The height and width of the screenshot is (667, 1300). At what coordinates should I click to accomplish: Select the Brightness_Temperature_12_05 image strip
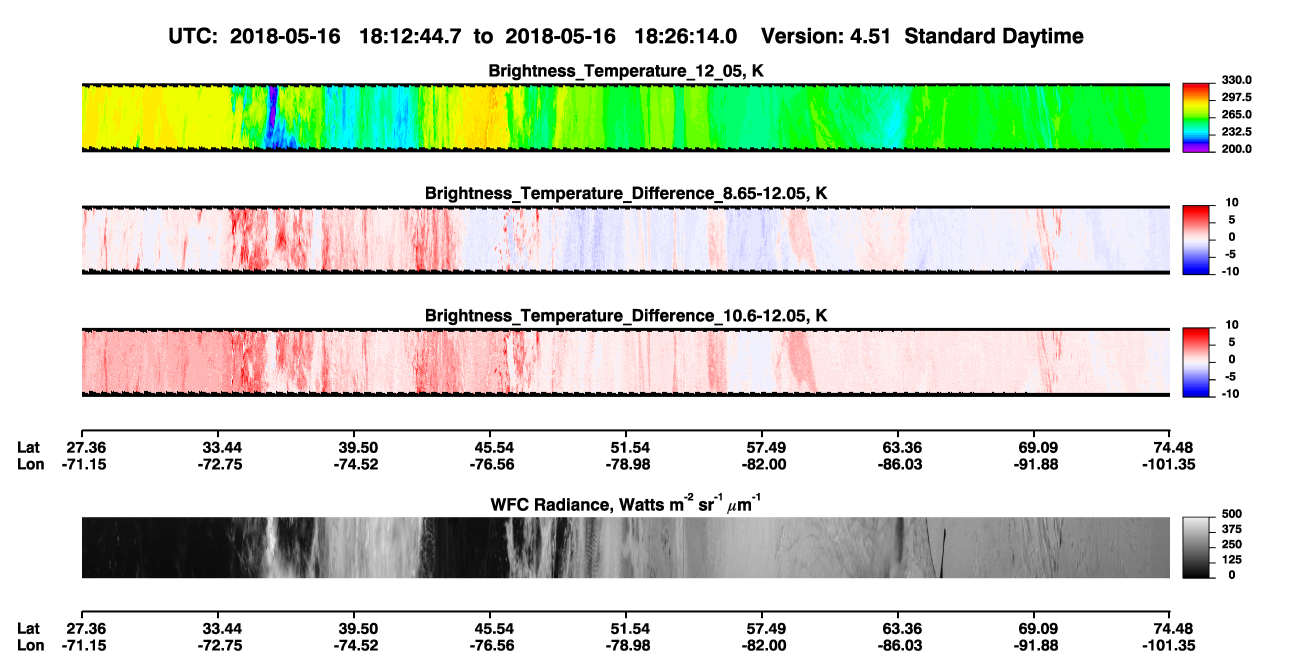[625, 117]
